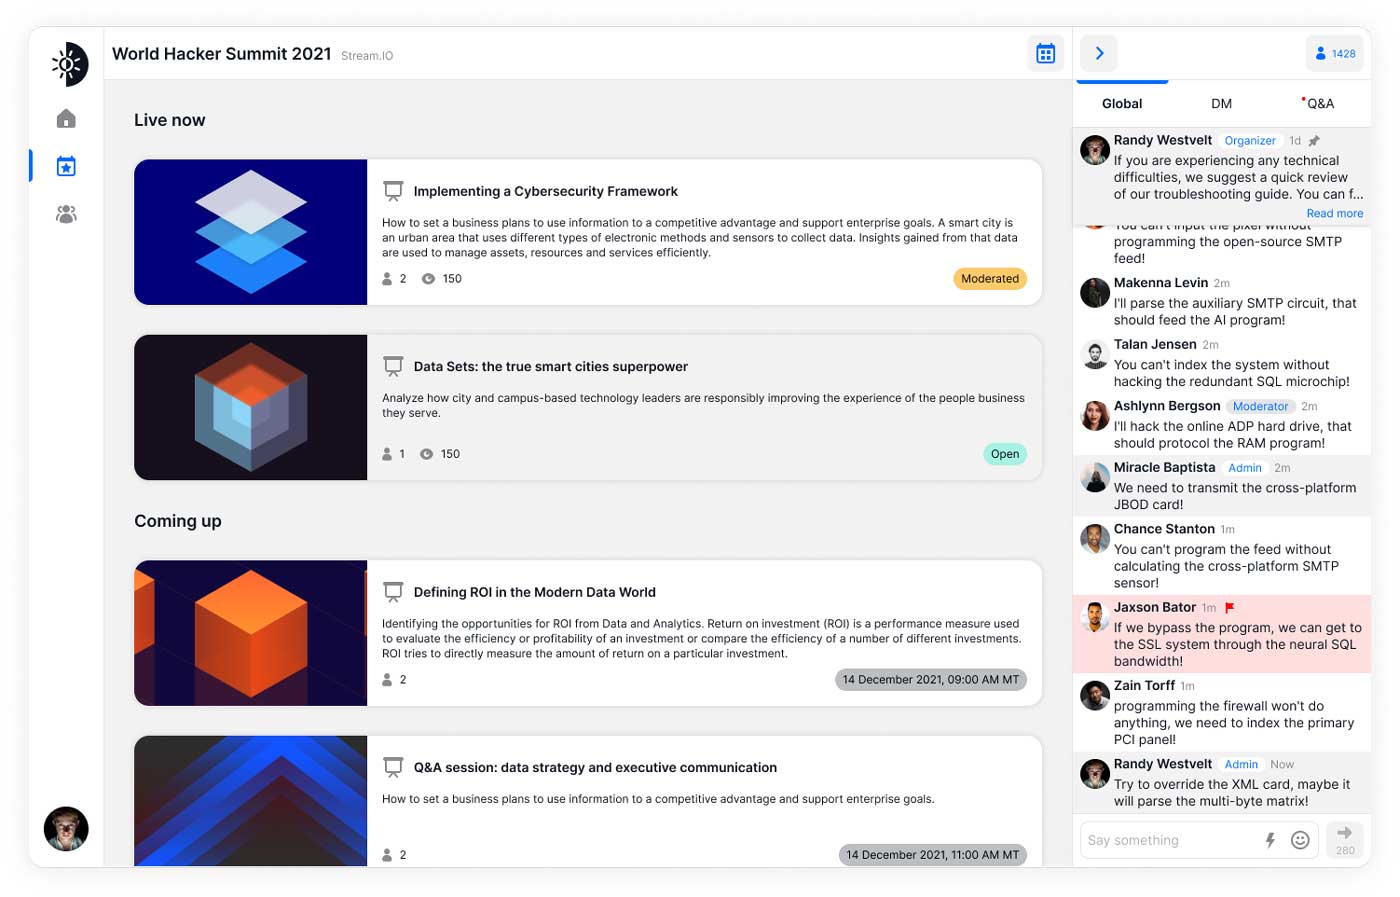Image resolution: width=1400 pixels, height=897 pixels.
Task: Open the 1428 participants counter
Action: tap(1335, 53)
